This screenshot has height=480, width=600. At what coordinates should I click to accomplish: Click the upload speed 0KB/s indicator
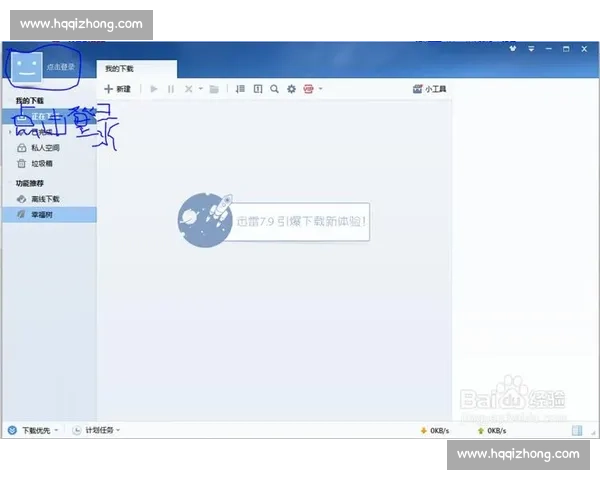(x=492, y=431)
